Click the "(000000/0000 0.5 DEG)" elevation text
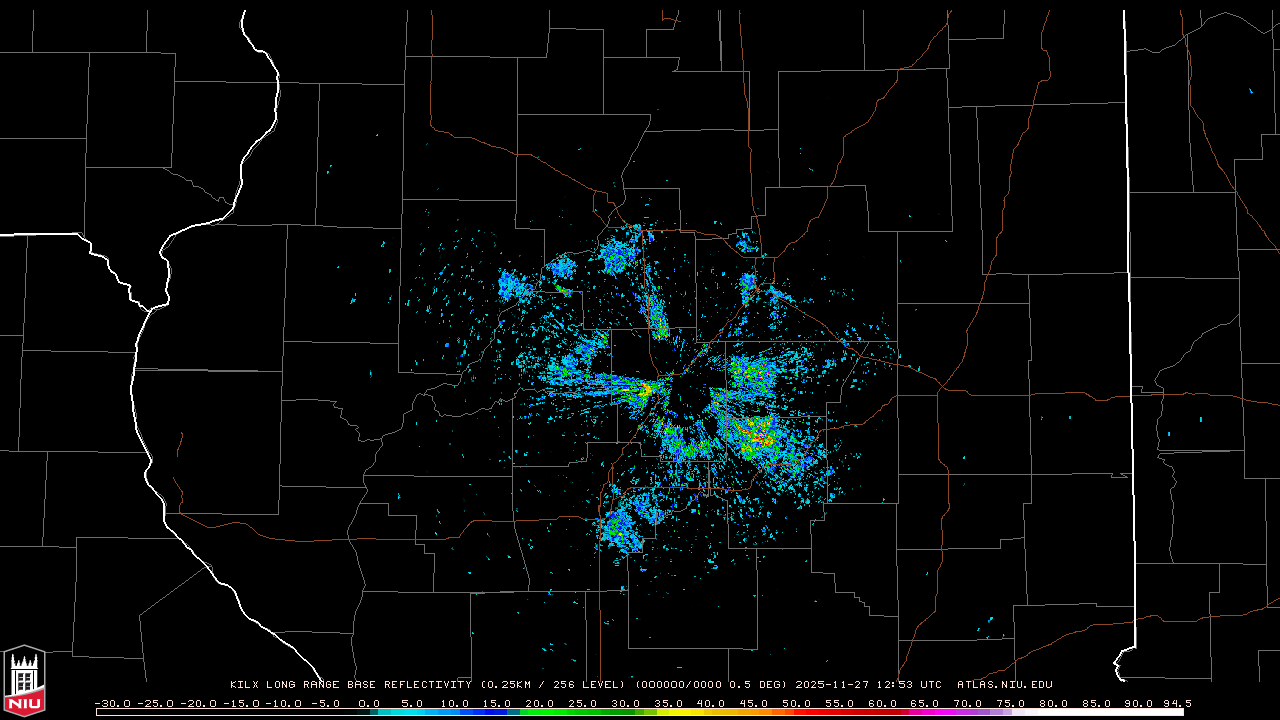The image size is (1280, 720). [x=711, y=685]
